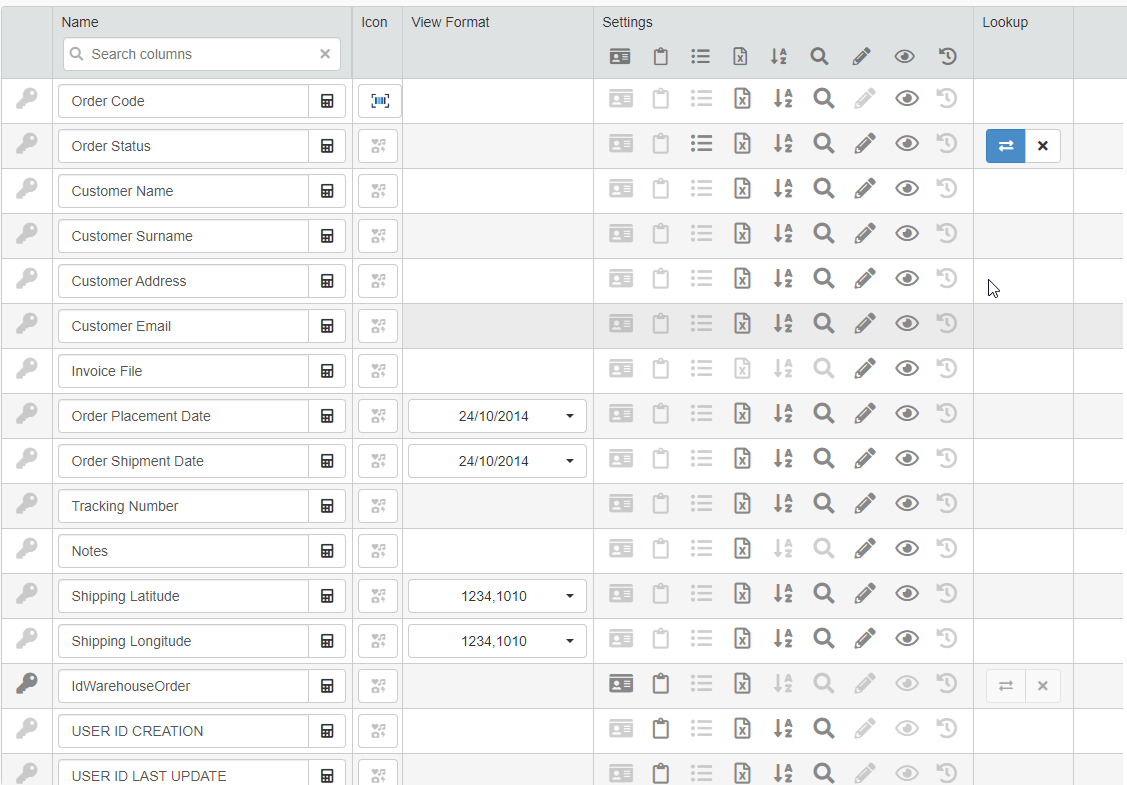
Task: Expand the Order Shipment Date format dropdown
Action: point(497,461)
